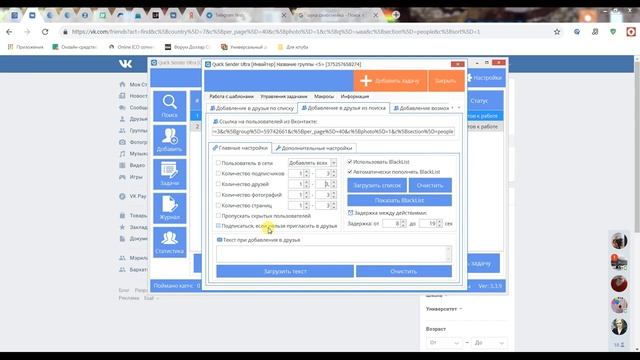Screen dimensions: 640x360
Task: Click the red extension icon in browser toolbar
Action: pos(631,32)
